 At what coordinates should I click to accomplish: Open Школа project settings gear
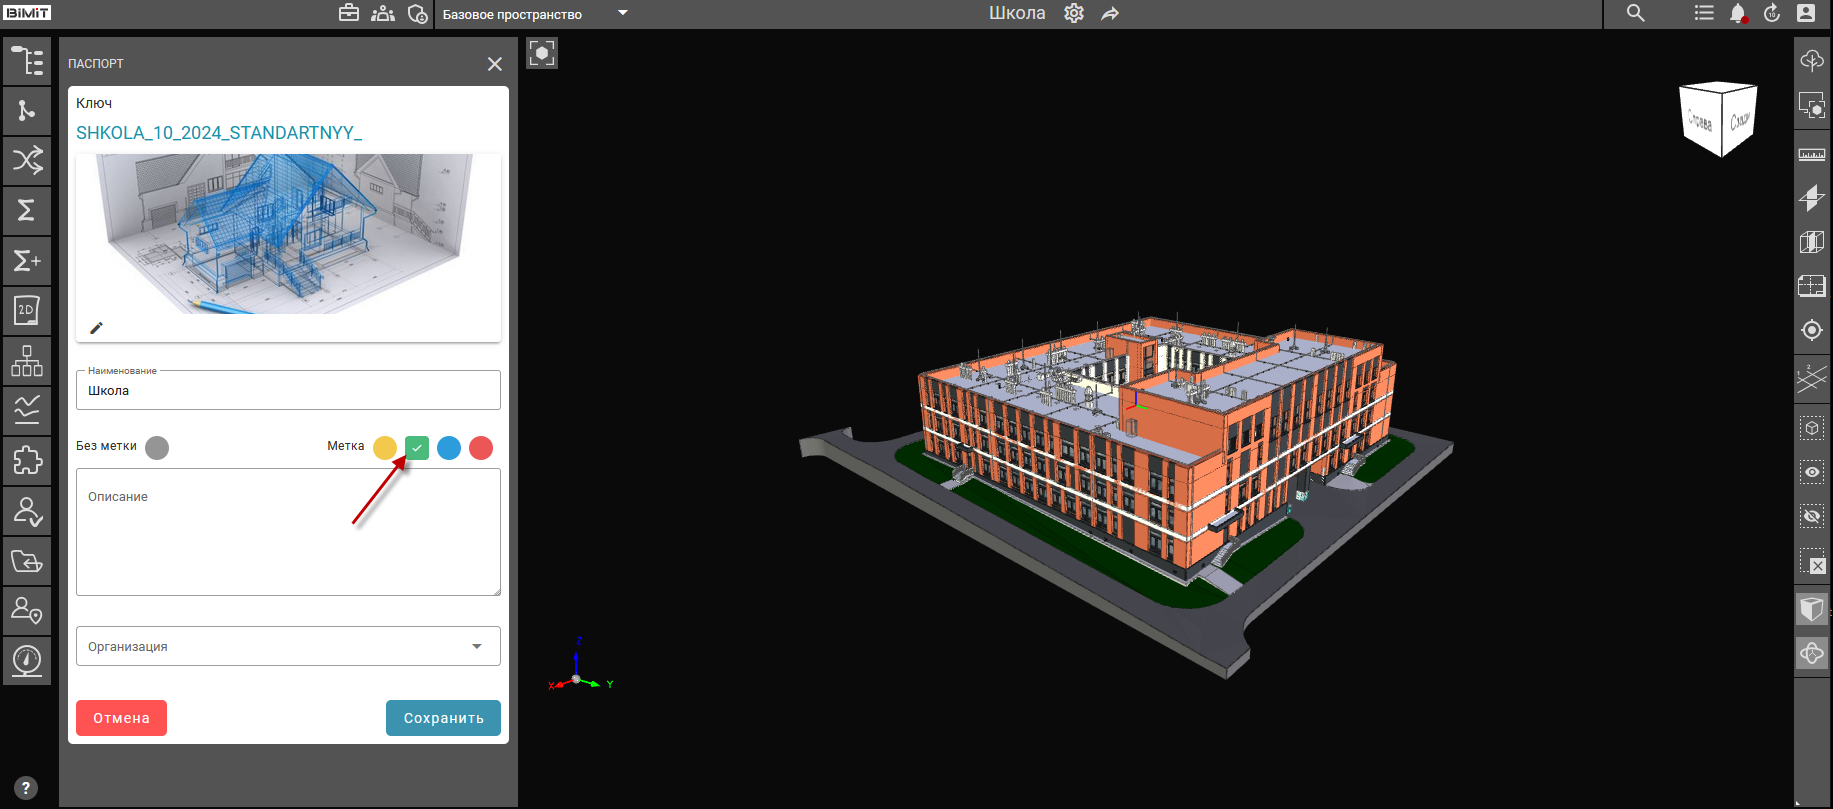coord(1074,14)
